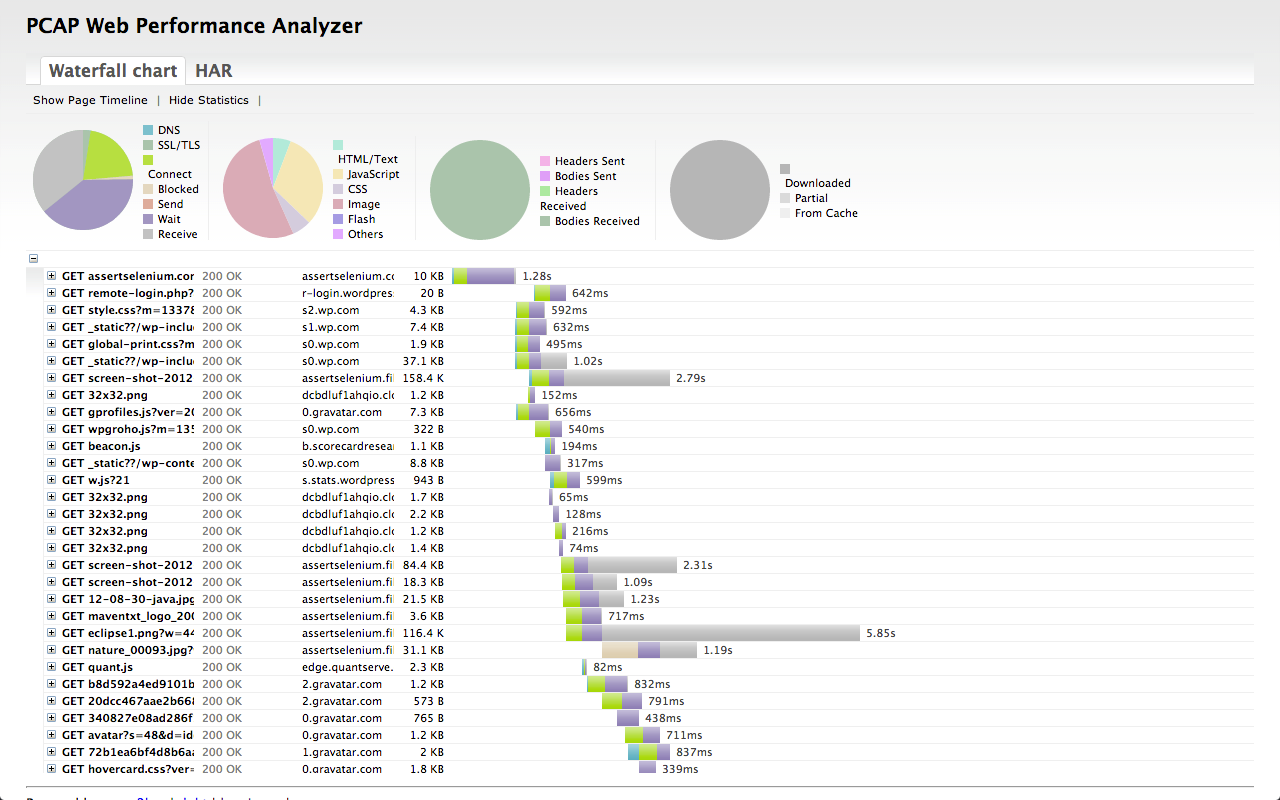This screenshot has width=1280, height=800.
Task: Click the Receive legend color swatch
Action: click(148, 234)
